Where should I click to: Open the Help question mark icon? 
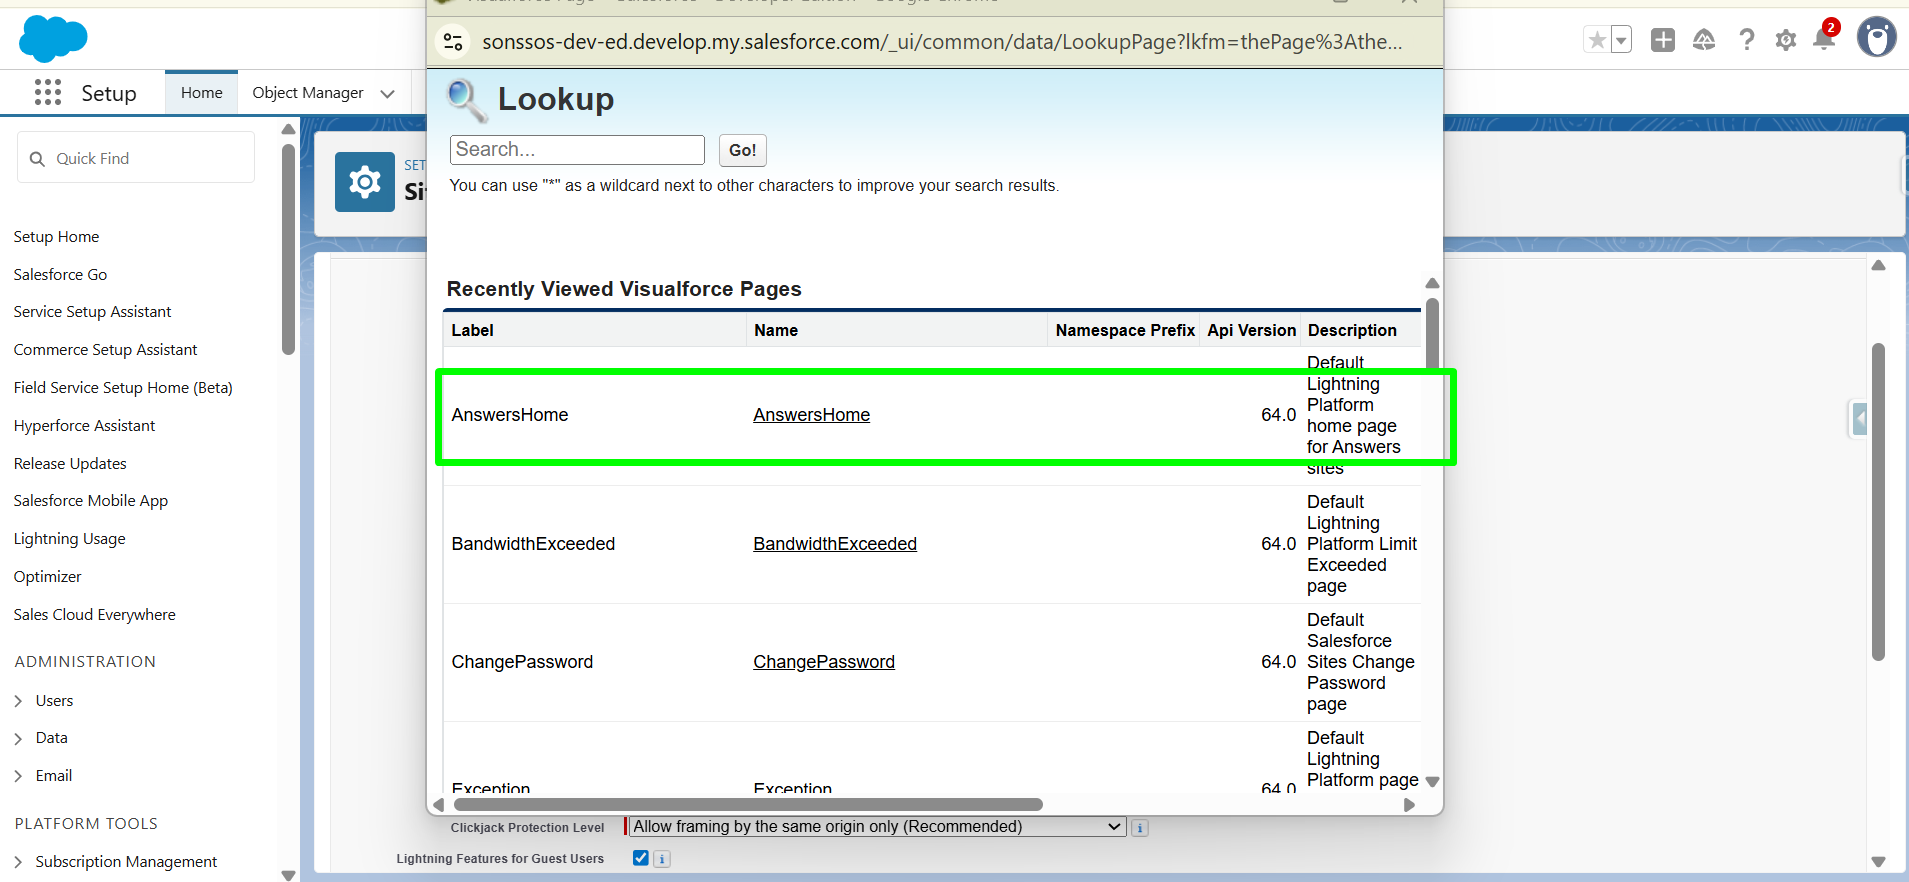[x=1746, y=40]
